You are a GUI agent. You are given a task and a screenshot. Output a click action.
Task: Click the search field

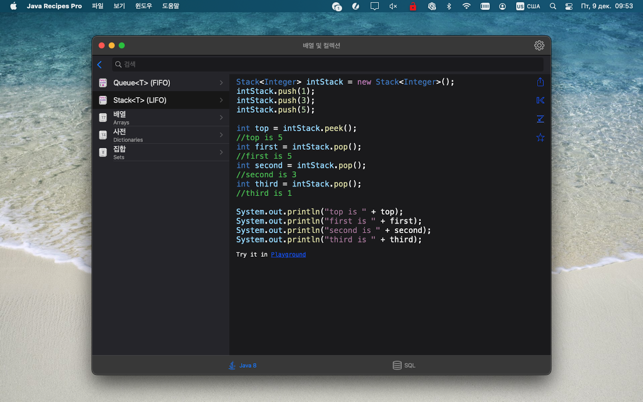tap(328, 64)
